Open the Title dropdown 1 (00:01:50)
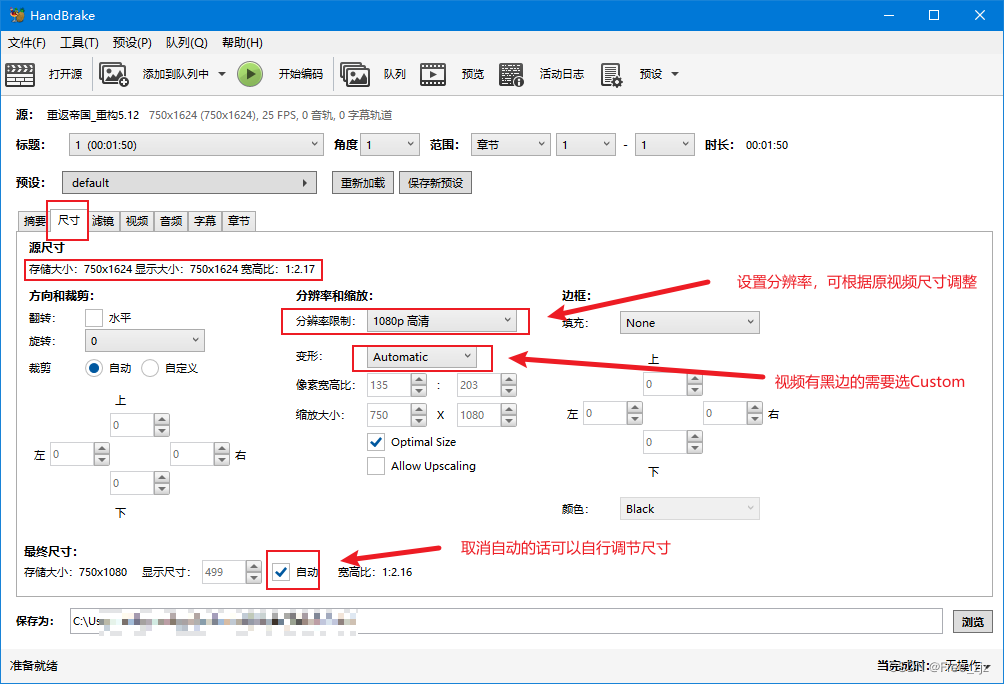This screenshot has width=1004, height=684. 195,145
